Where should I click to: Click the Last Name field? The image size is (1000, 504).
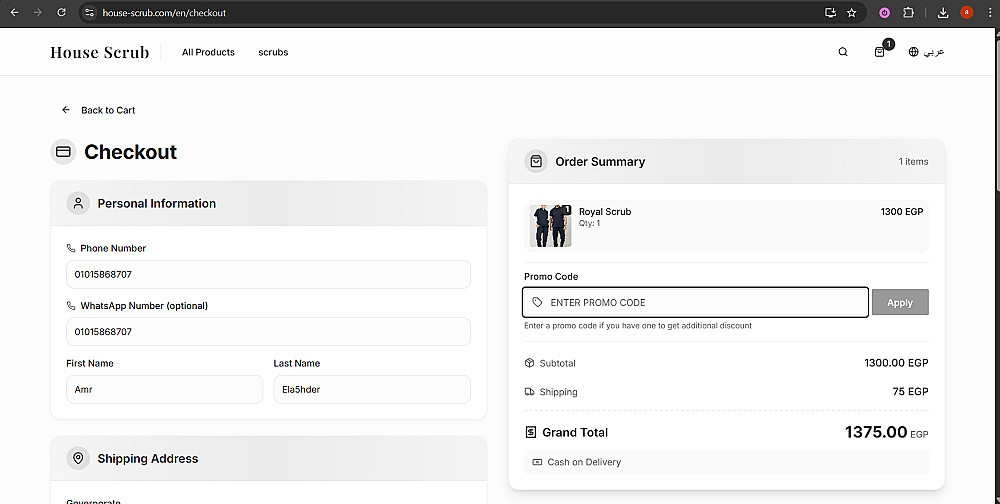[x=371, y=389]
